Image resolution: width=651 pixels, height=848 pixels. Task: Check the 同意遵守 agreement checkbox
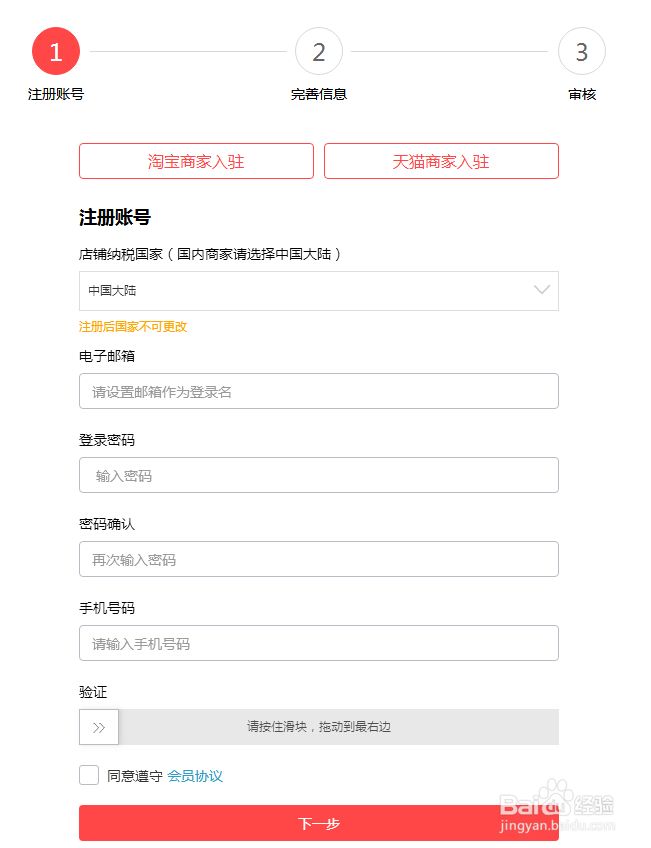pyautogui.click(x=89, y=775)
